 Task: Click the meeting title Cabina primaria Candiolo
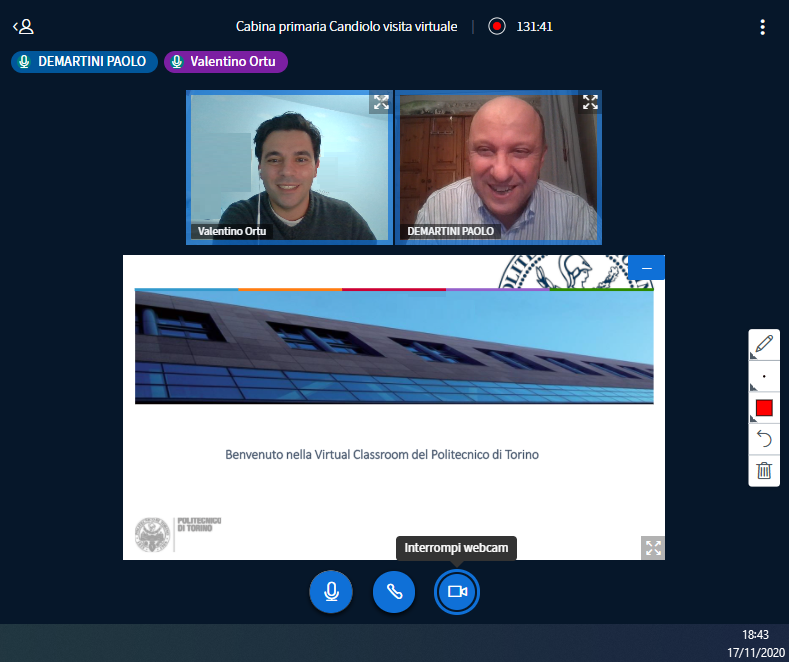click(346, 27)
